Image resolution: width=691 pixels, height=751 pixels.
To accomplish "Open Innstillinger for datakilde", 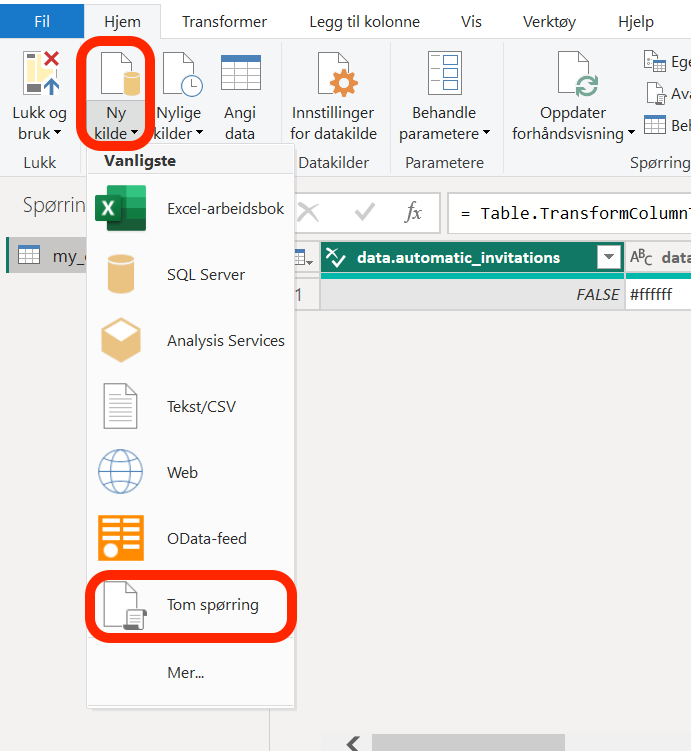I will pos(333,96).
